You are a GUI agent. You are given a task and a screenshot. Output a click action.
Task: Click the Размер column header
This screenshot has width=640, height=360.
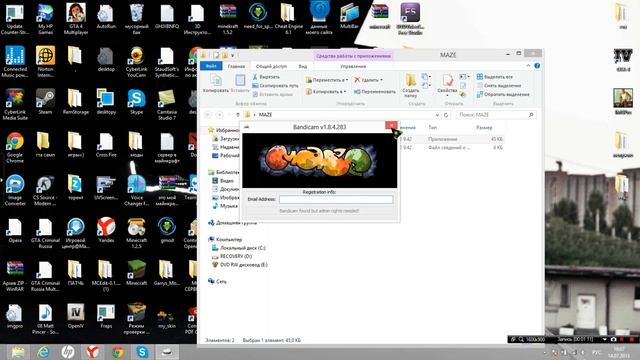click(484, 128)
